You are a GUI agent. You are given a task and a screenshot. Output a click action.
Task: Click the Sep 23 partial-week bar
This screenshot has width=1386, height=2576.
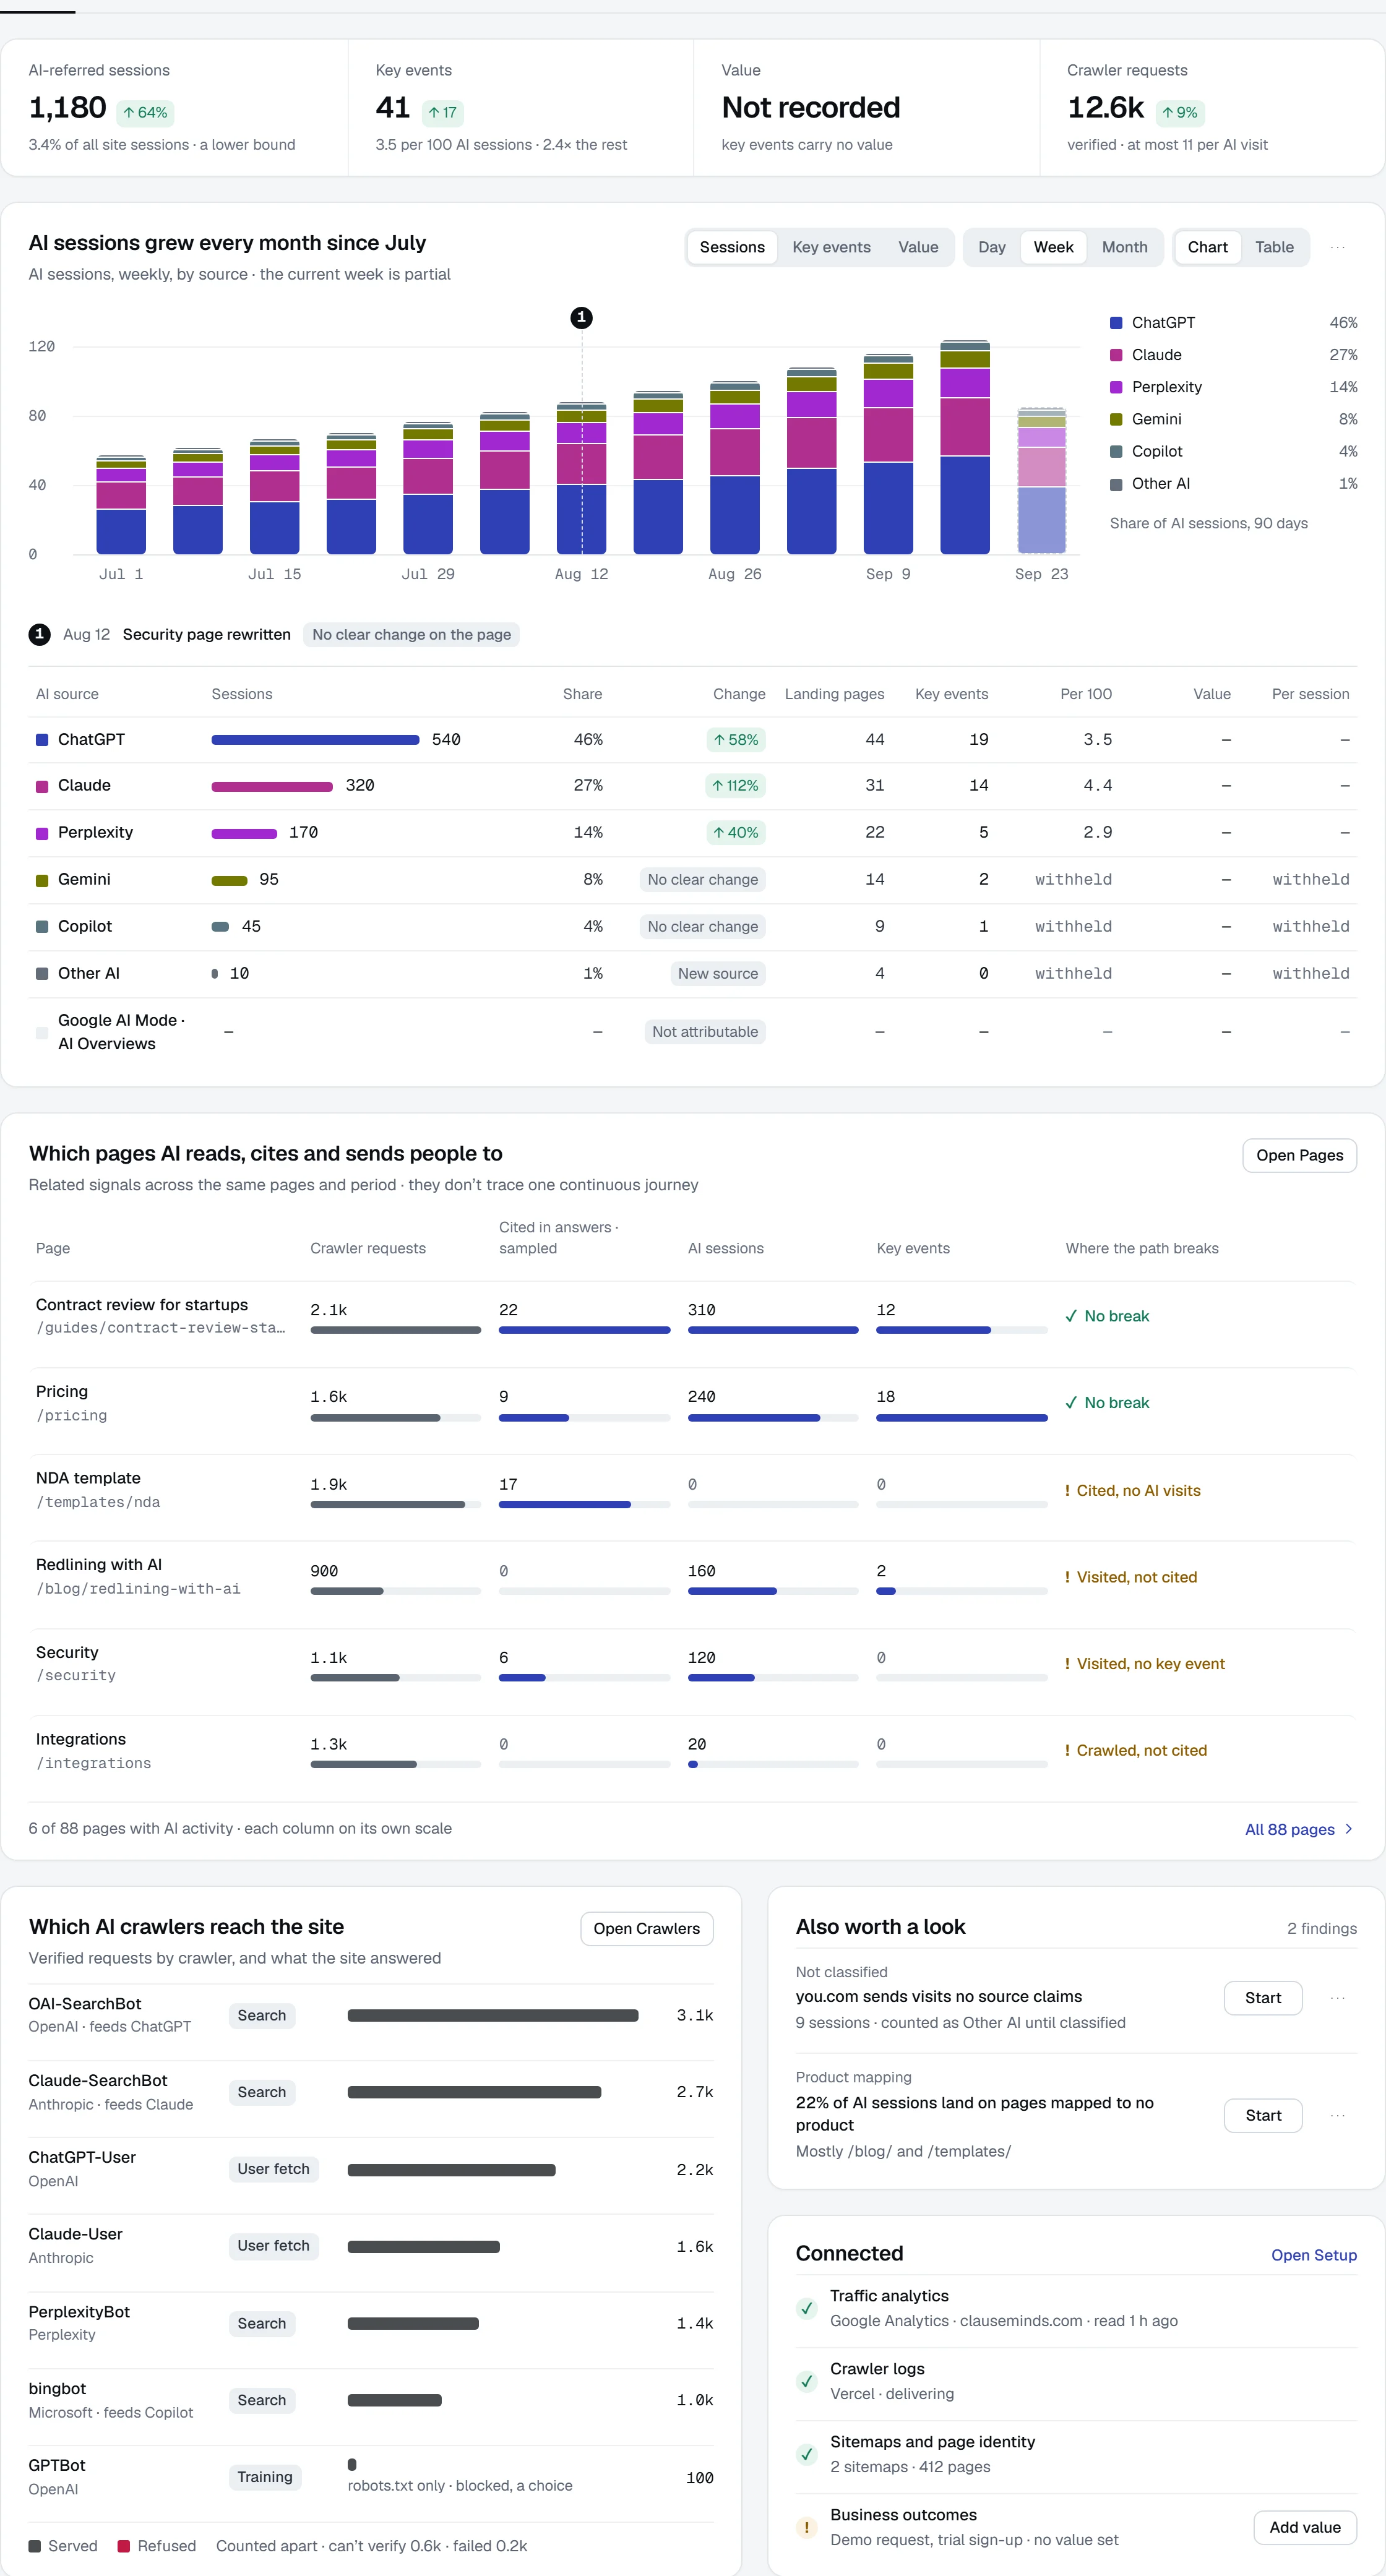pyautogui.click(x=1041, y=481)
